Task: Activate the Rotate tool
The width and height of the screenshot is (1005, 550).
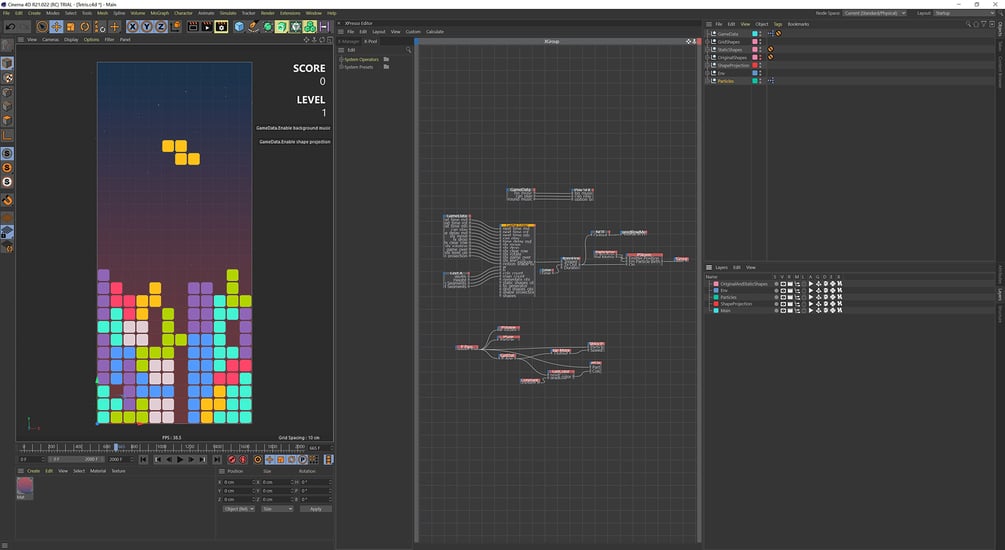Action: click(85, 27)
